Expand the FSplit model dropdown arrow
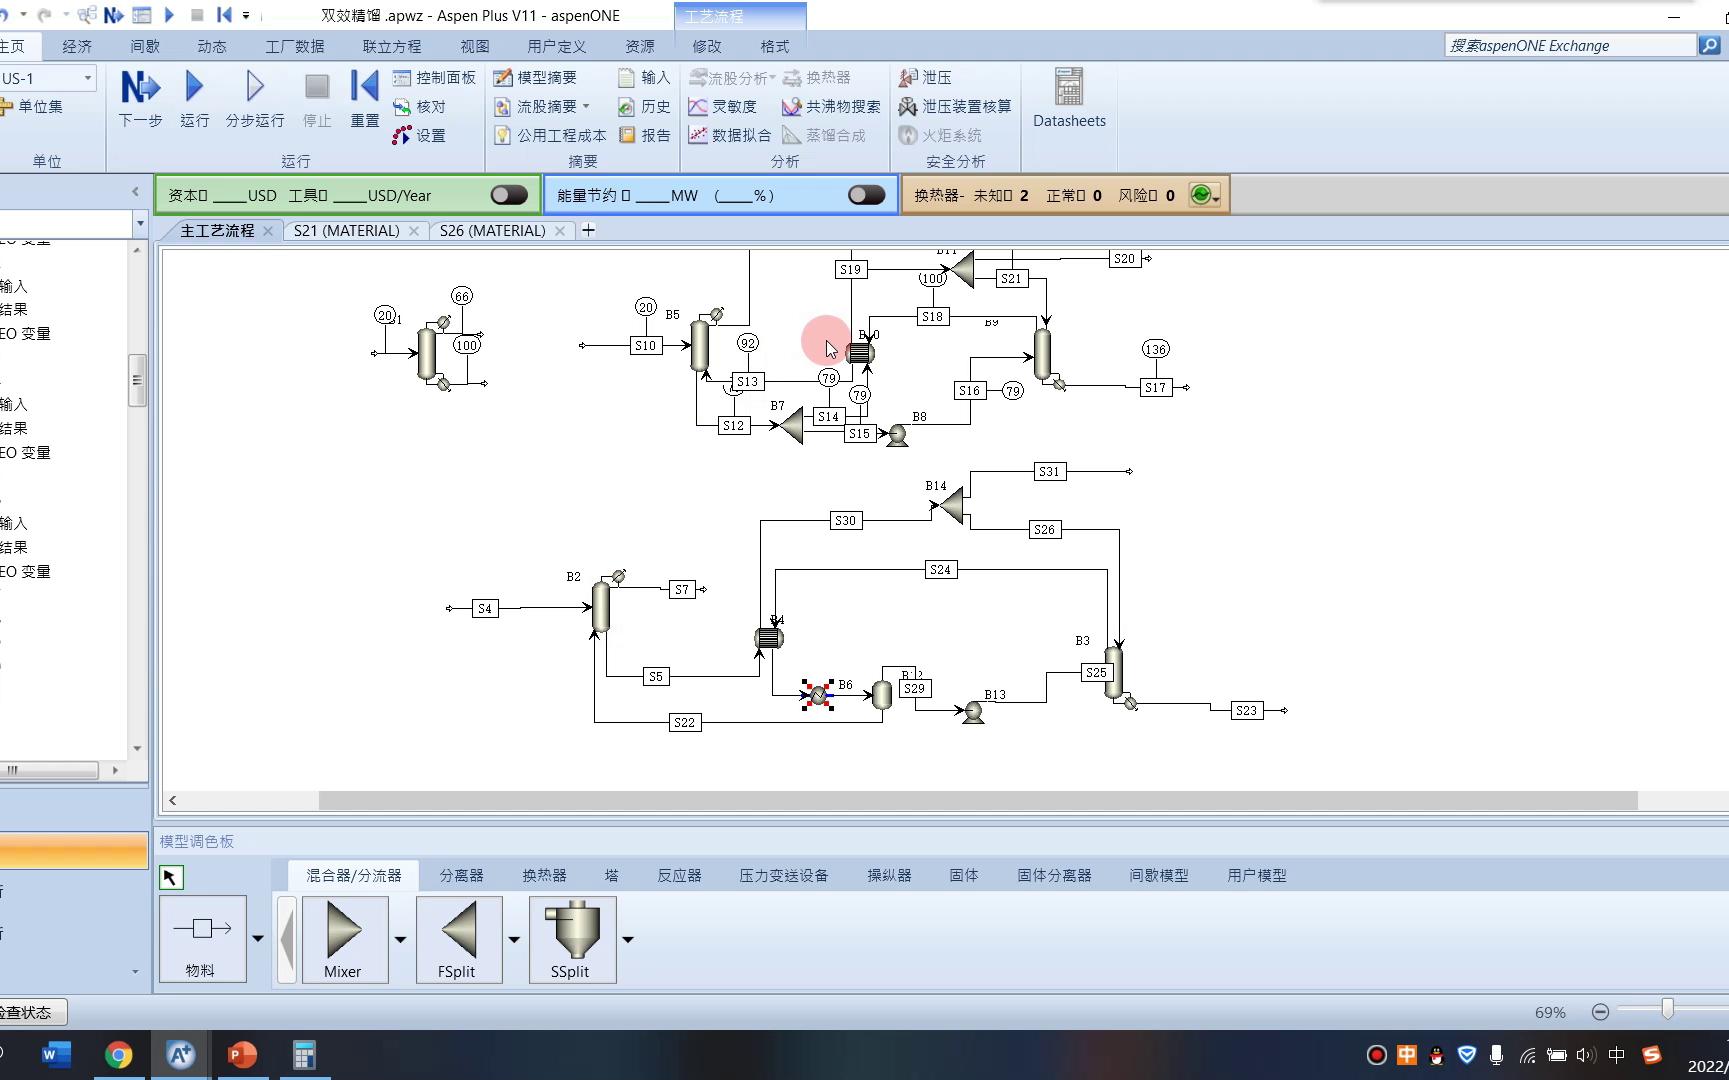Screen dimensions: 1729x1080 point(514,939)
